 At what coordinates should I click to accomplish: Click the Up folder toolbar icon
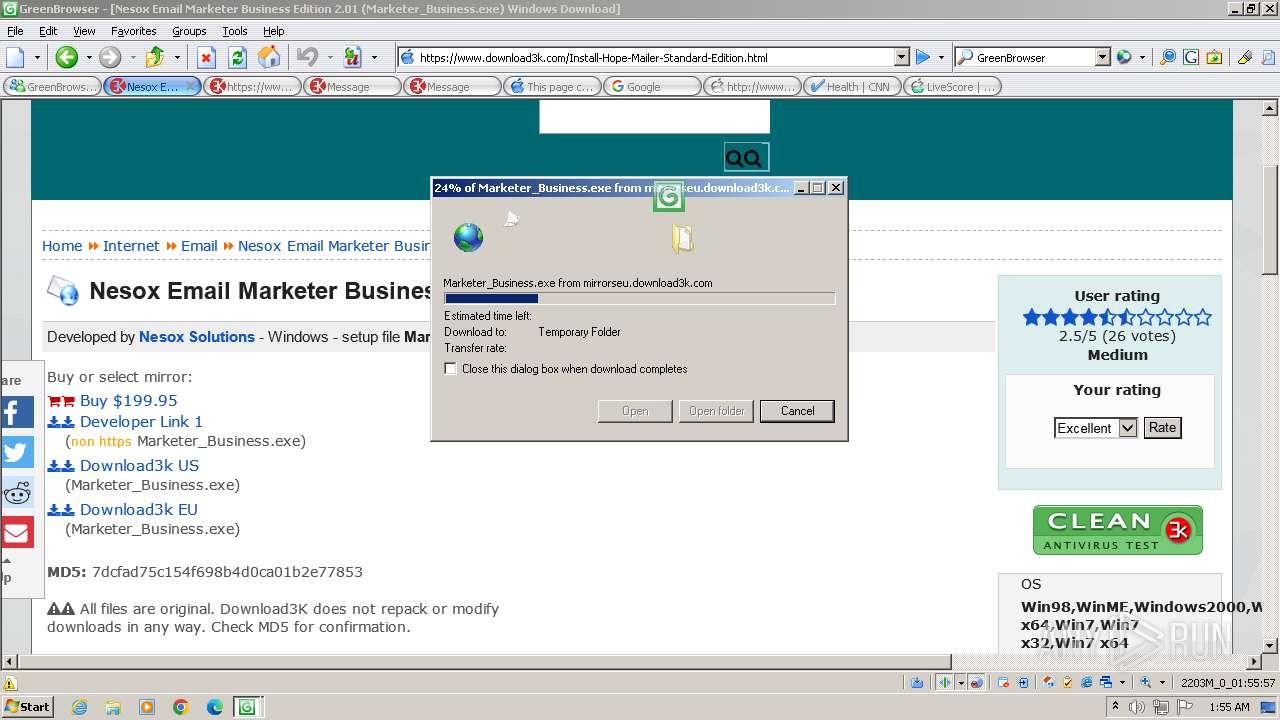[x=155, y=57]
